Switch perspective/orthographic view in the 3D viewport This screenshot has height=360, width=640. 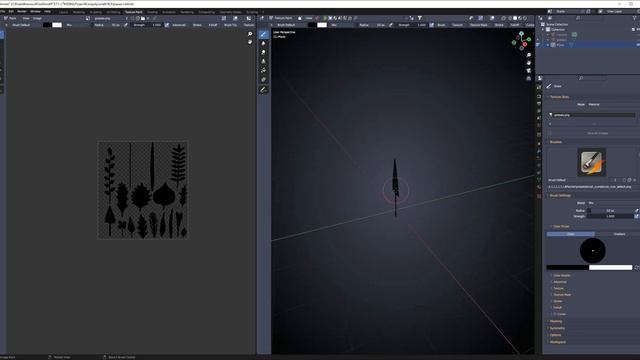click(529, 78)
